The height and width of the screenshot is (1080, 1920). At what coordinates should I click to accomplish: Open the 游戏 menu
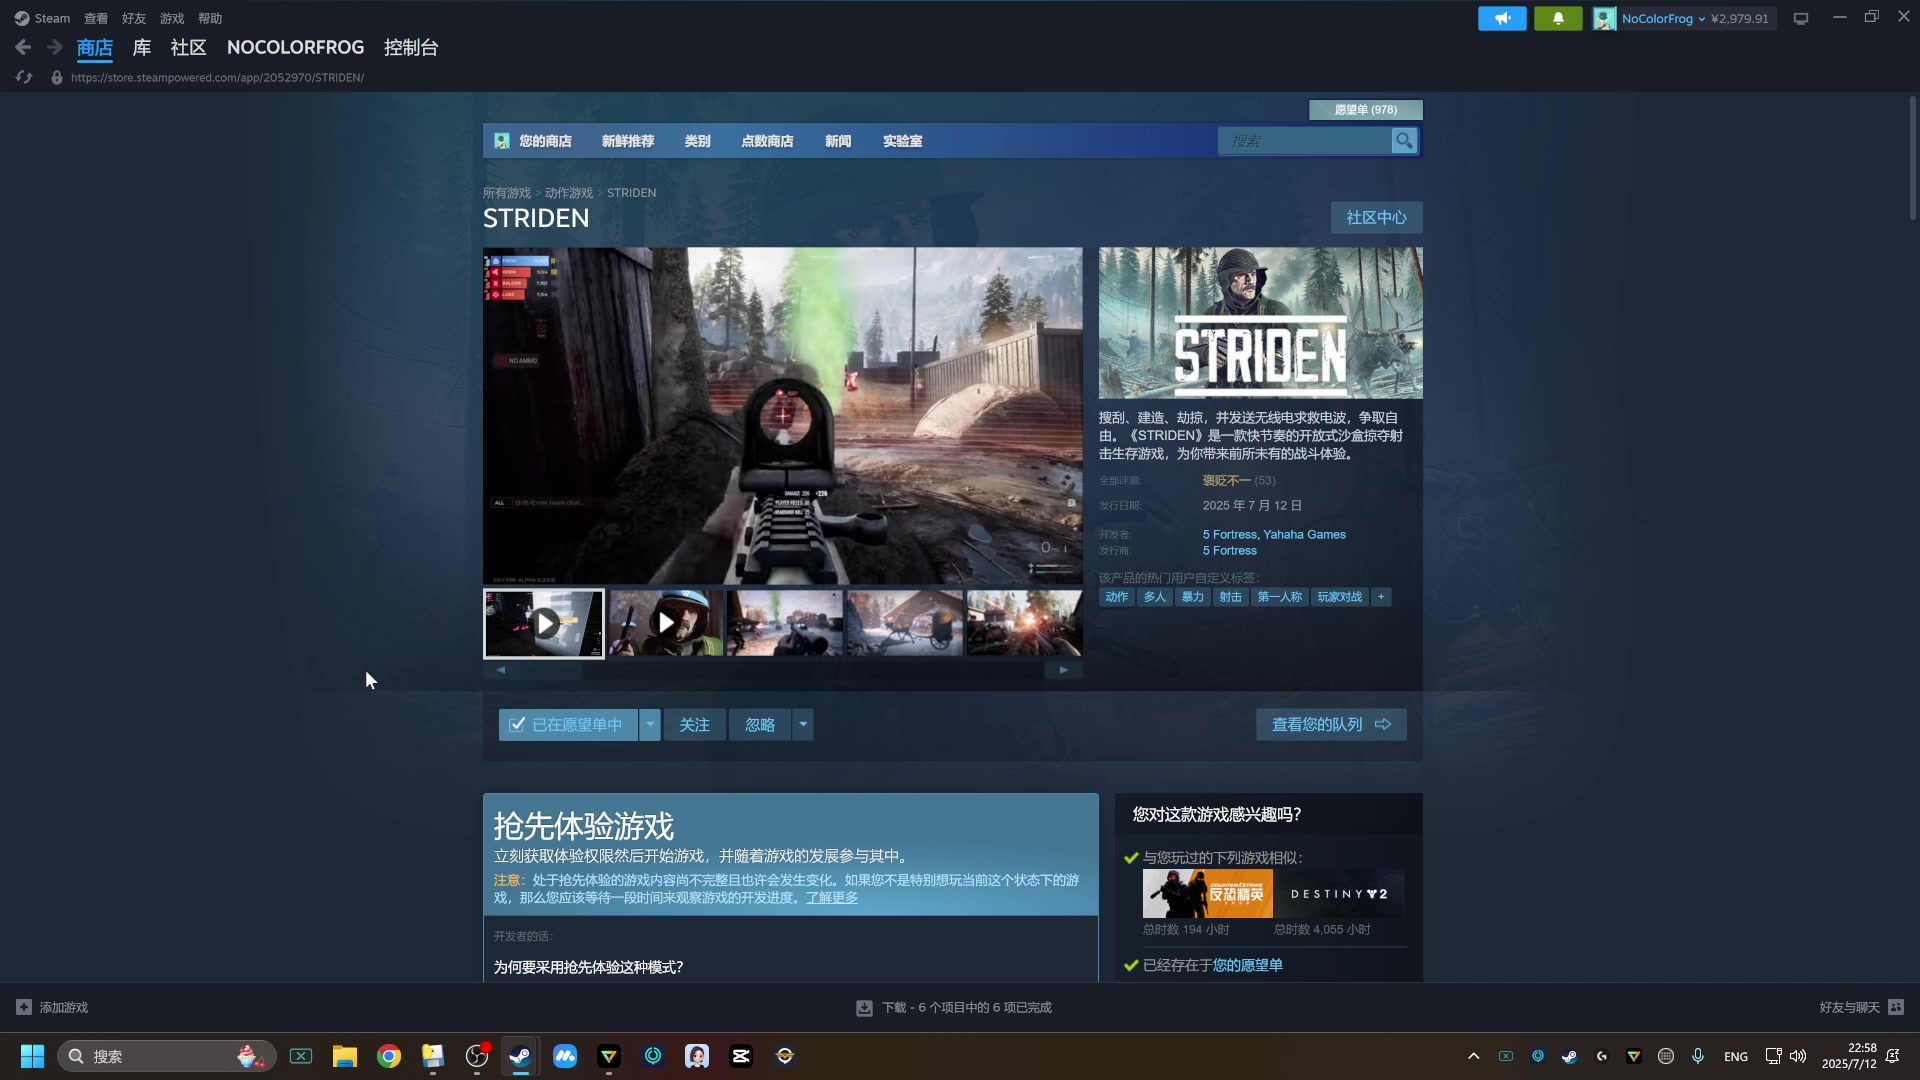tap(172, 18)
